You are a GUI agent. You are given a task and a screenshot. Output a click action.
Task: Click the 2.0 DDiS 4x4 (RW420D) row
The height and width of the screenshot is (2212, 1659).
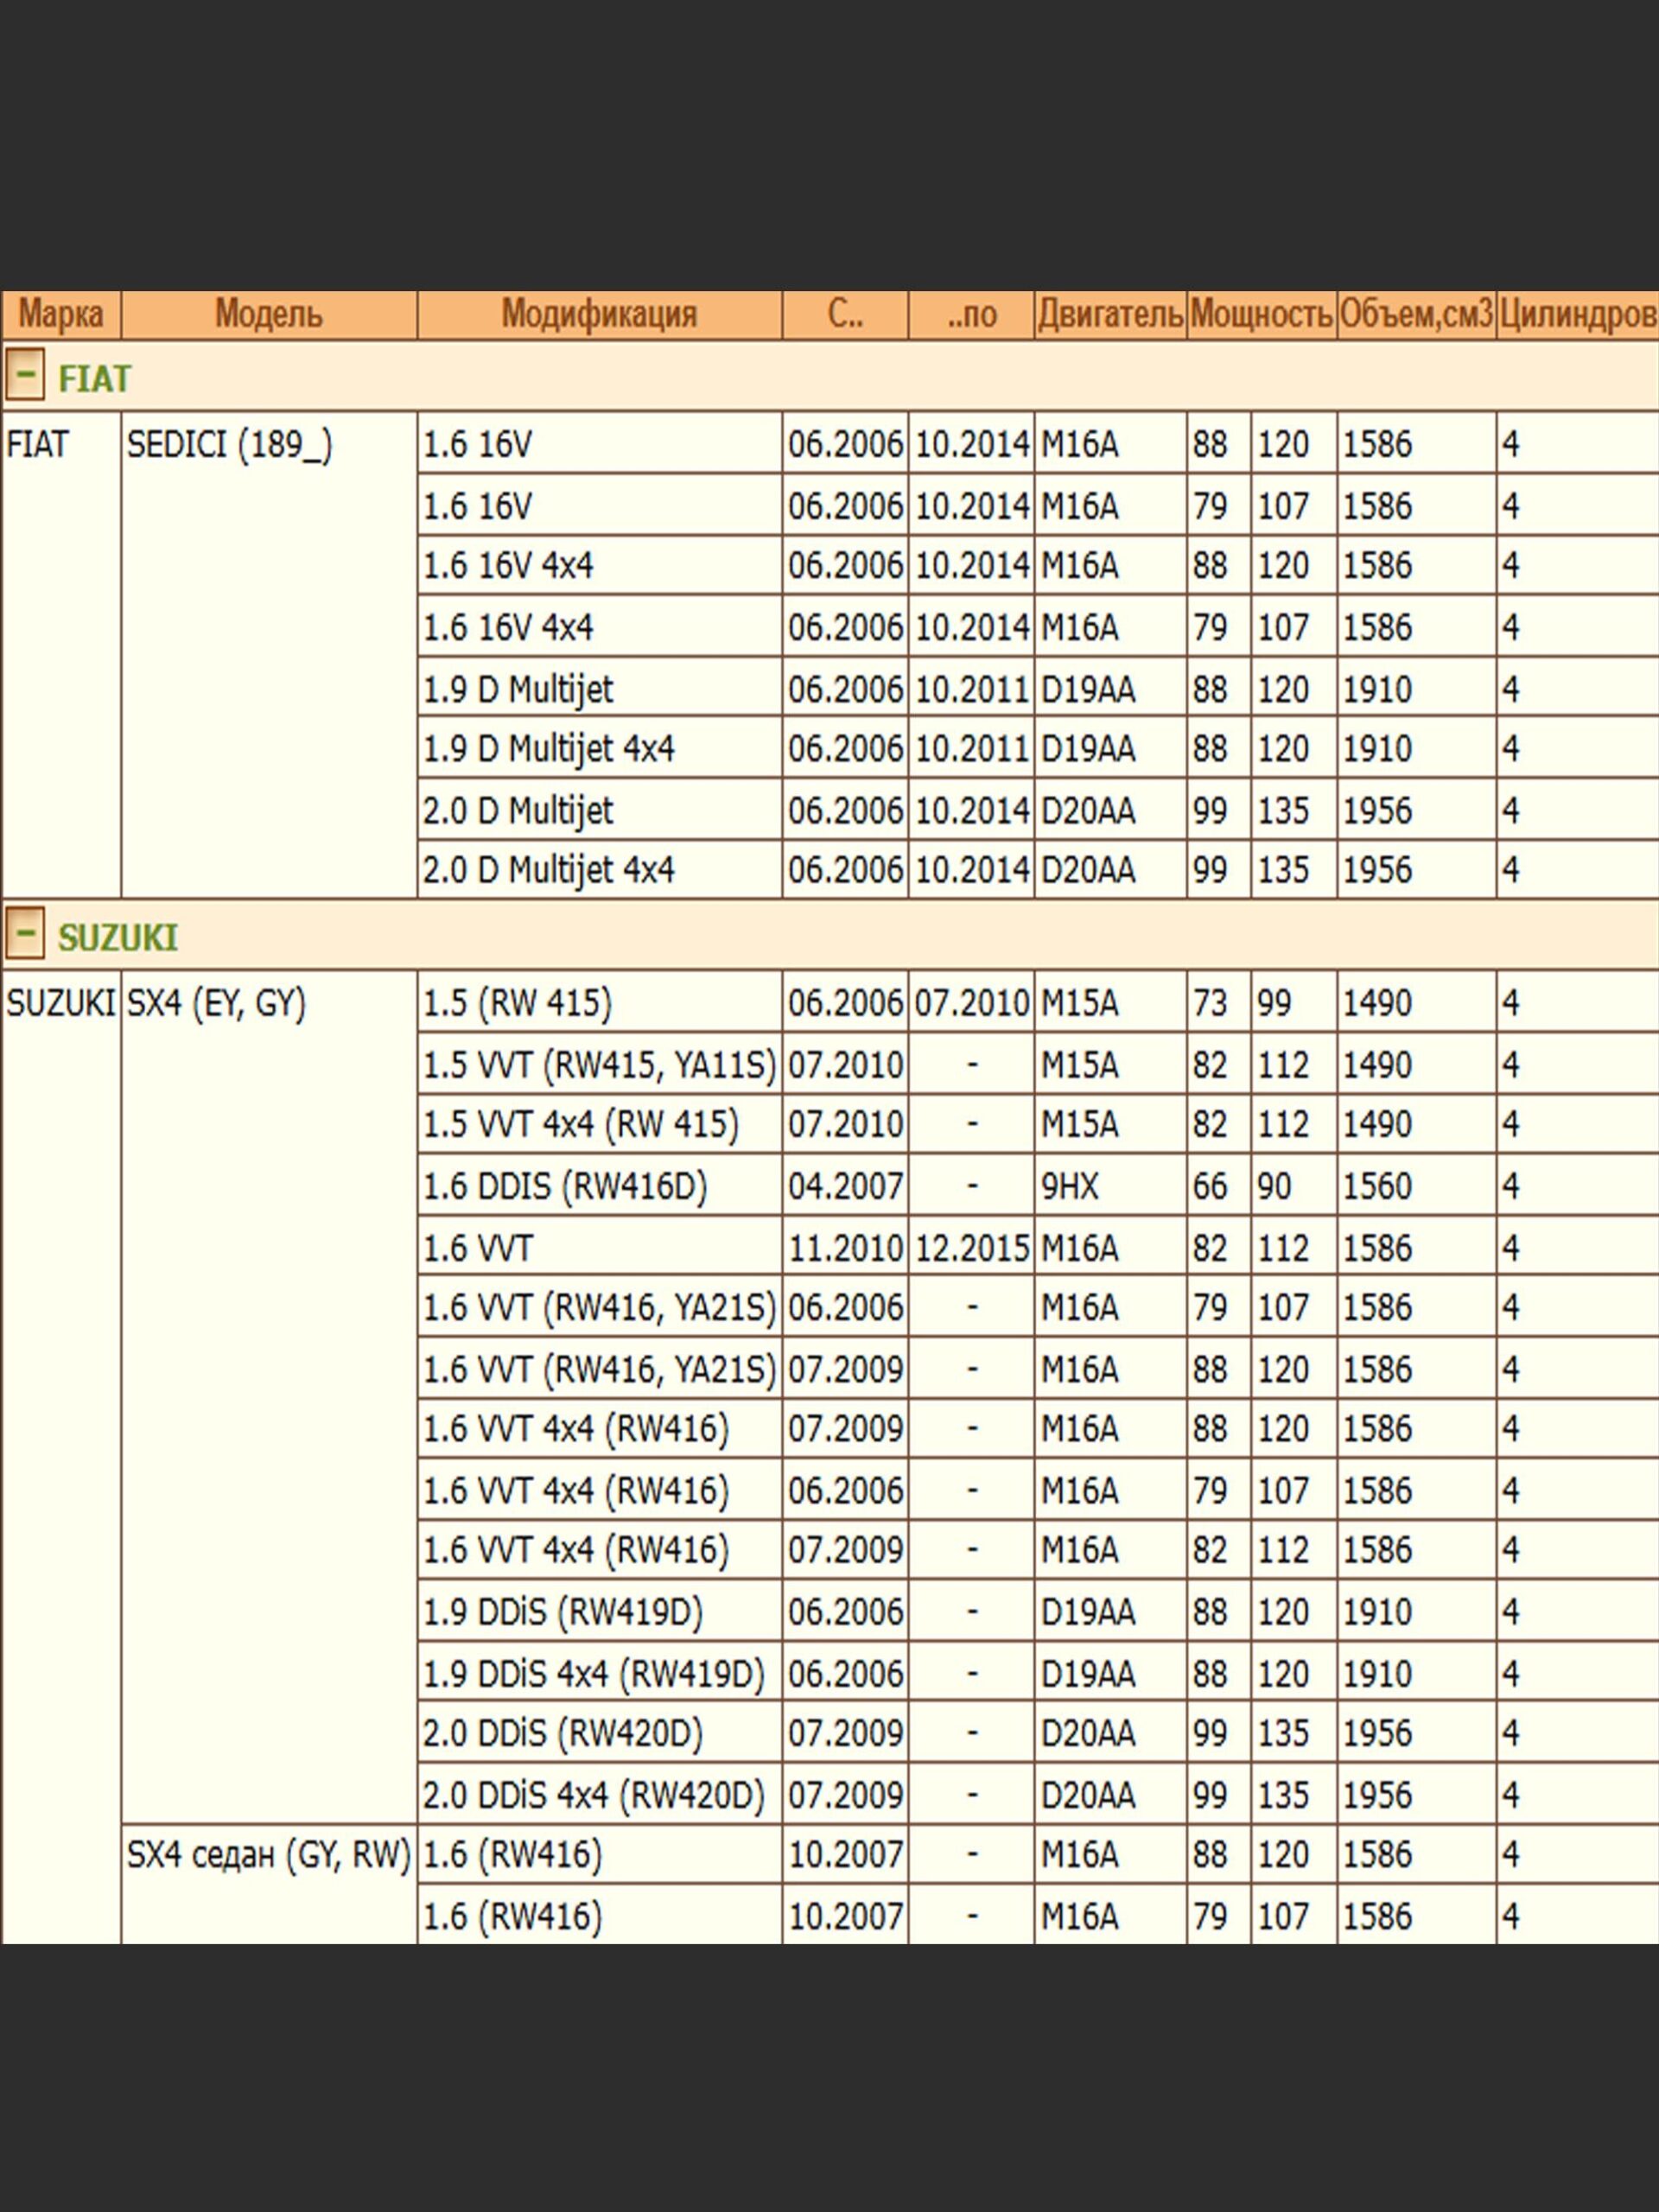click(x=593, y=1795)
